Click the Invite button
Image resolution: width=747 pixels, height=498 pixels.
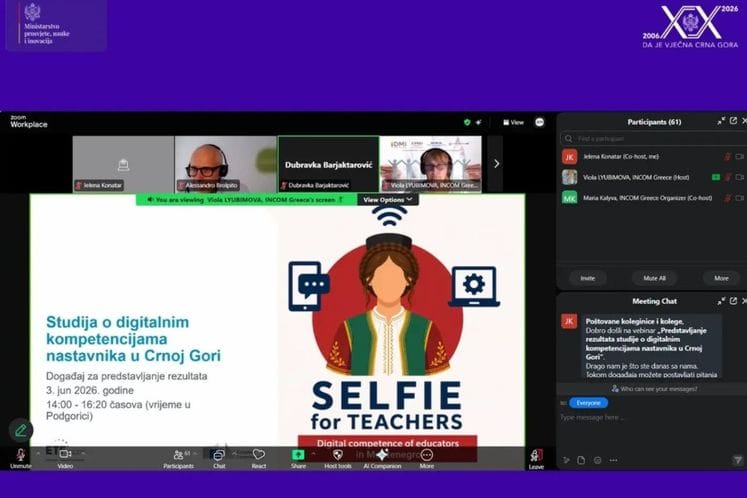[587, 278]
